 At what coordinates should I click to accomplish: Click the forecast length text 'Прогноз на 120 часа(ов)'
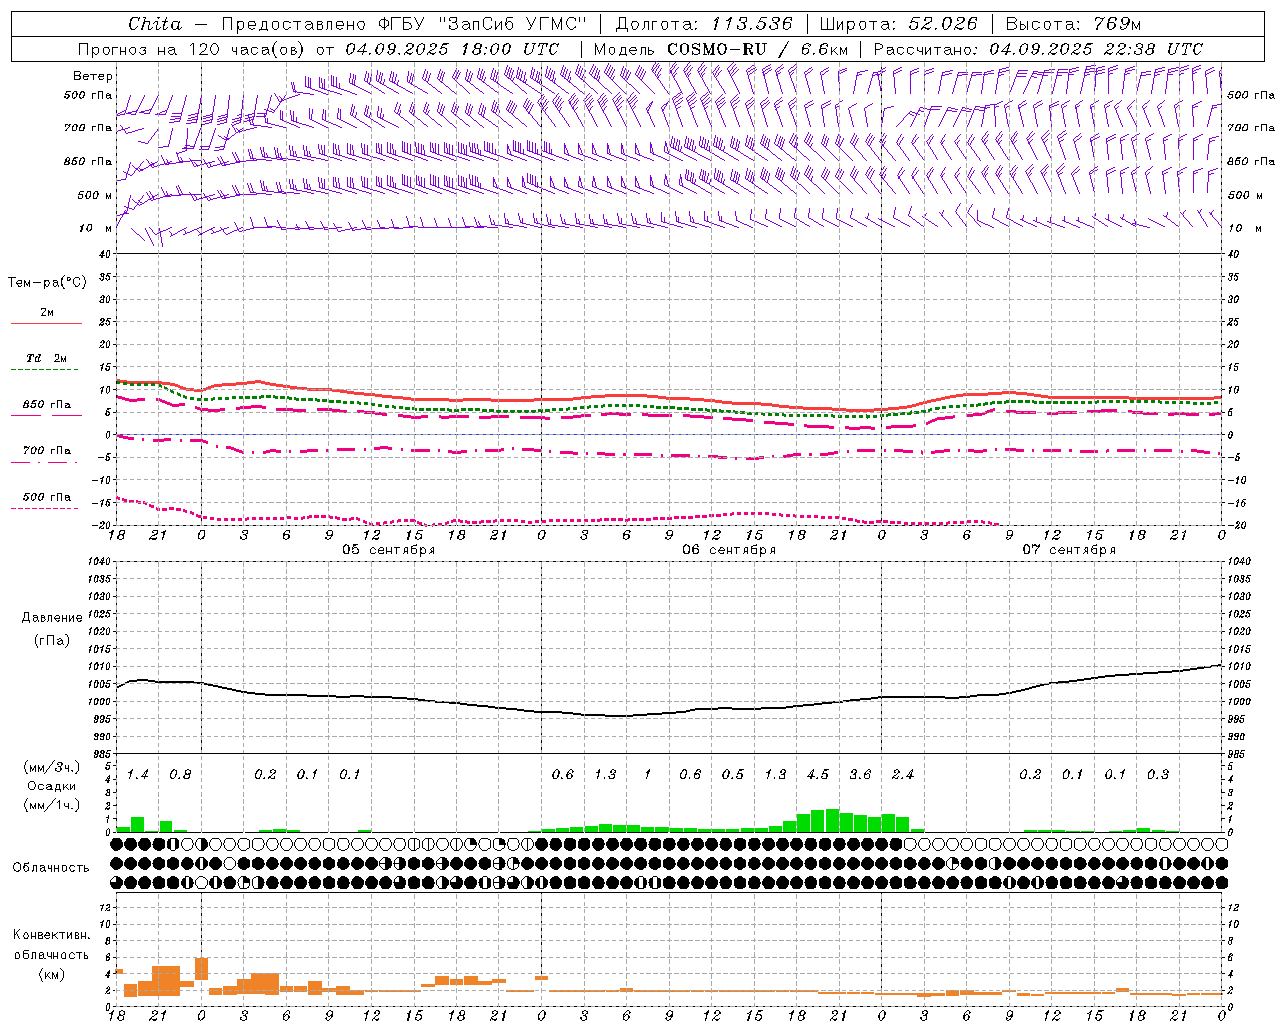pyautogui.click(x=191, y=49)
